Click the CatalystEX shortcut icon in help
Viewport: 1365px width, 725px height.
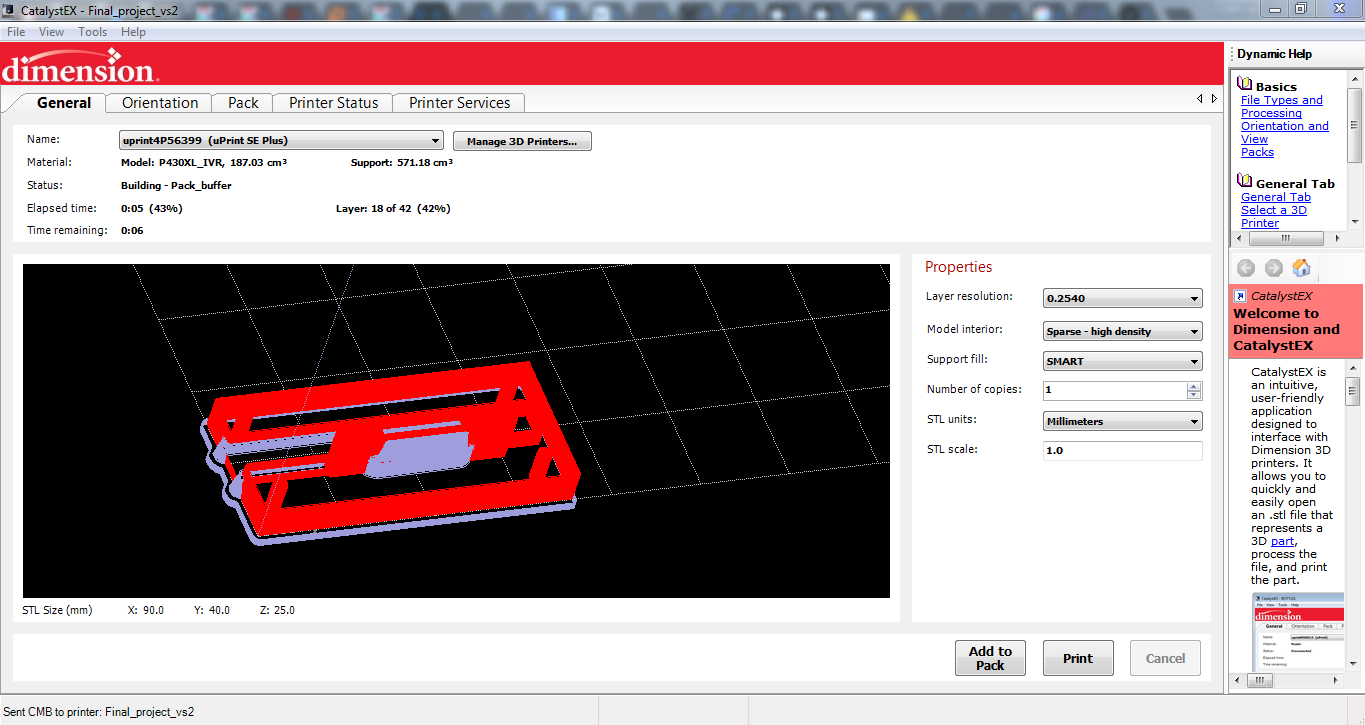point(1240,296)
